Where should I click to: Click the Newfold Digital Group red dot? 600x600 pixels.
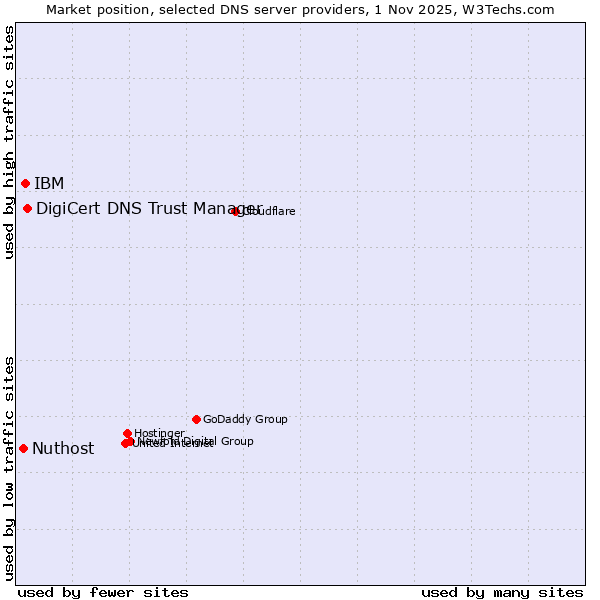tap(130, 441)
